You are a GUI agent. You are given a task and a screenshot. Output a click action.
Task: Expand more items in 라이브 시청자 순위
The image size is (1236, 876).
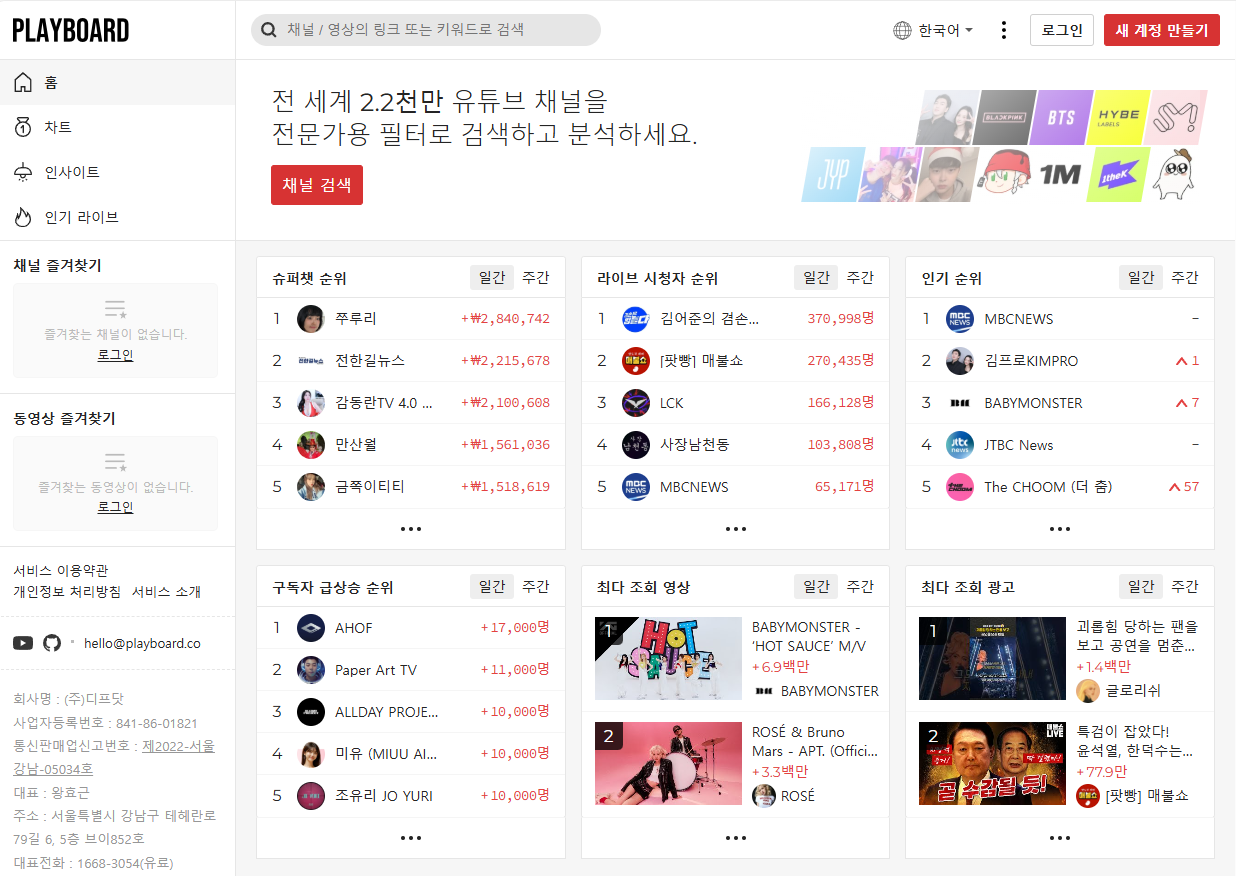(x=736, y=529)
